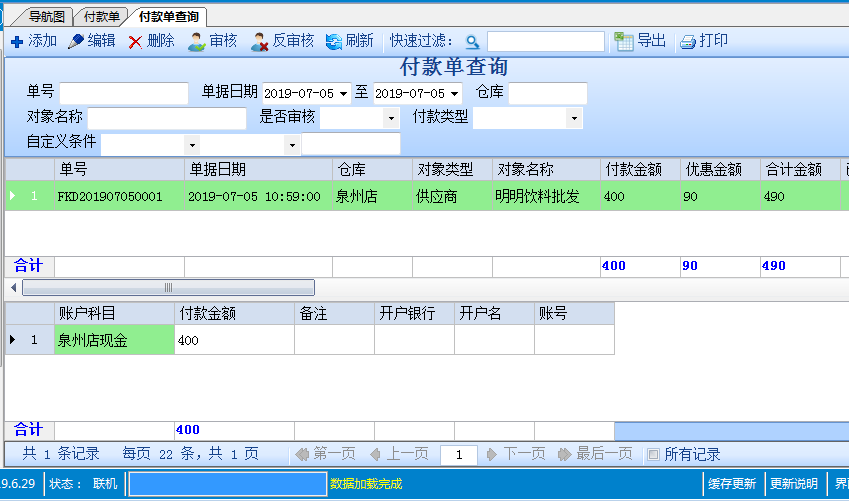This screenshot has width=849, height=501.
Task: Click the 账号 column header
Action: click(x=574, y=314)
